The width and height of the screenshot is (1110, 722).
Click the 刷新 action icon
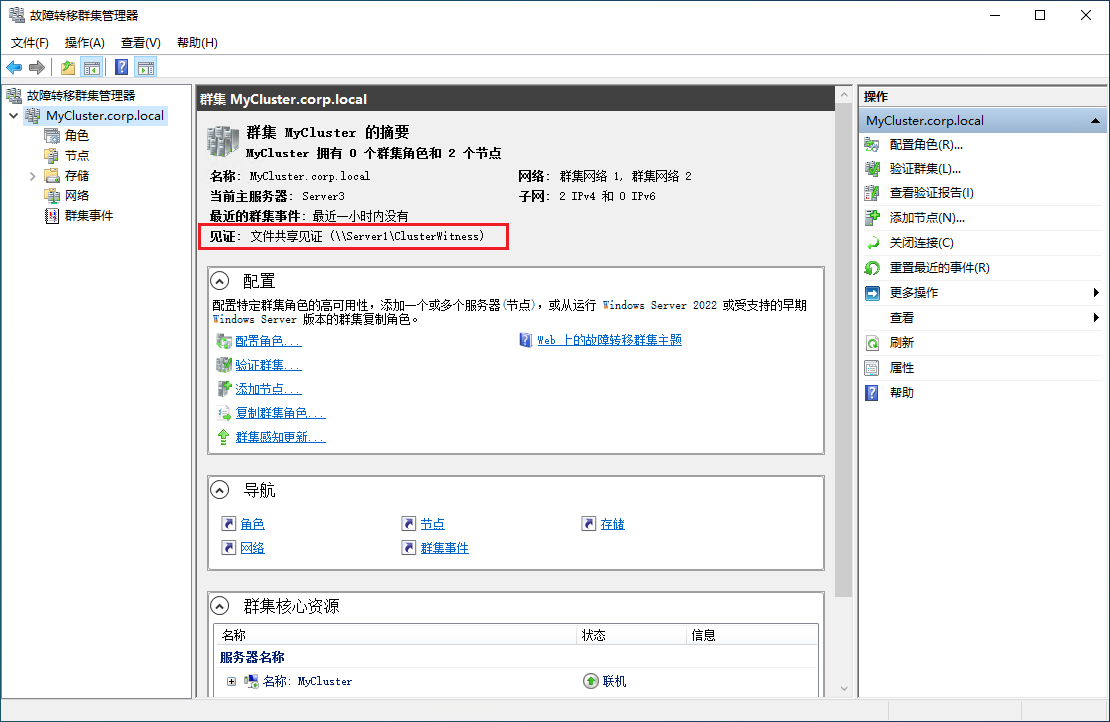click(872, 343)
